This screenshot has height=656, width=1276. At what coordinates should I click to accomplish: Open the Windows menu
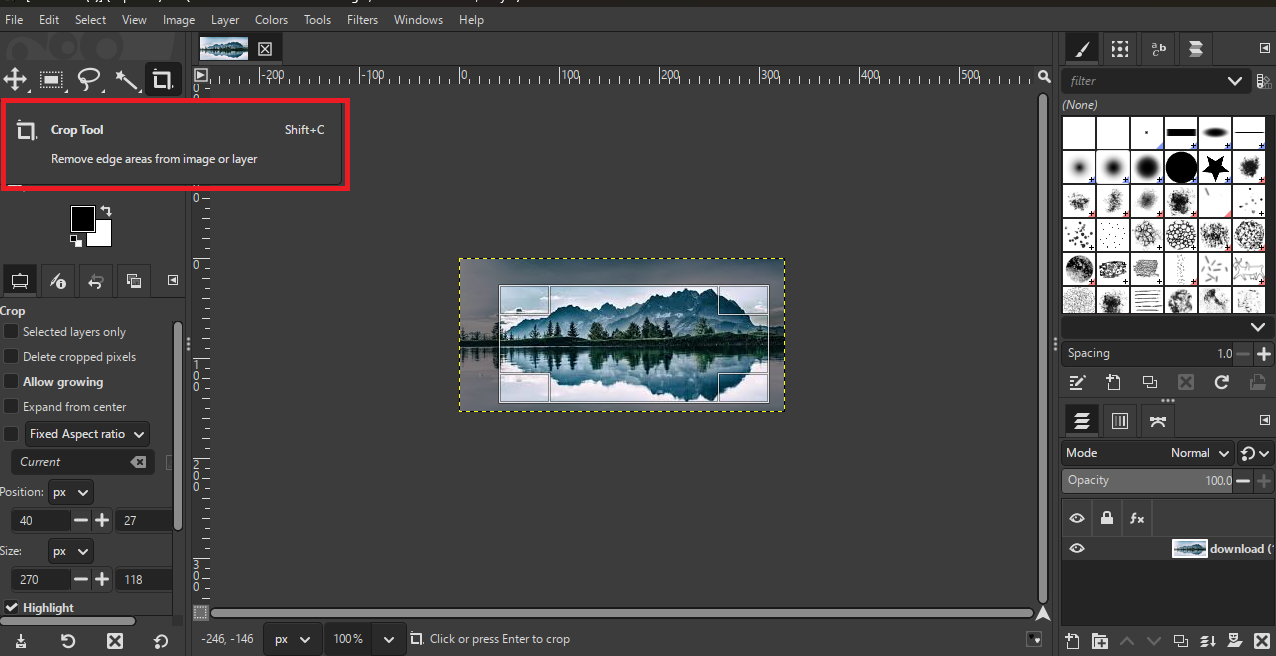[418, 19]
